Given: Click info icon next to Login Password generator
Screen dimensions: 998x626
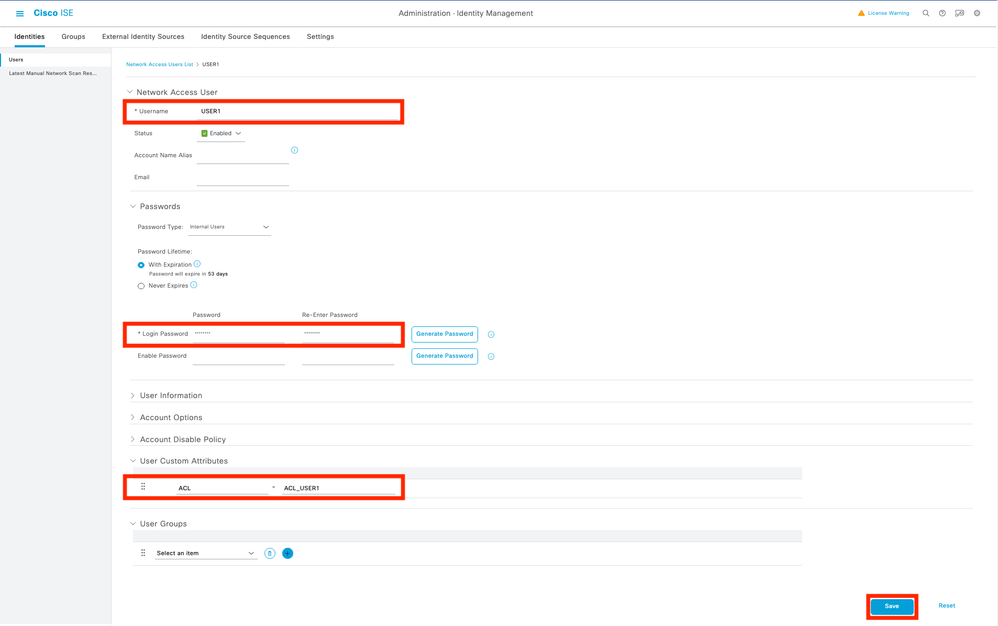Looking at the screenshot, I should coord(491,334).
